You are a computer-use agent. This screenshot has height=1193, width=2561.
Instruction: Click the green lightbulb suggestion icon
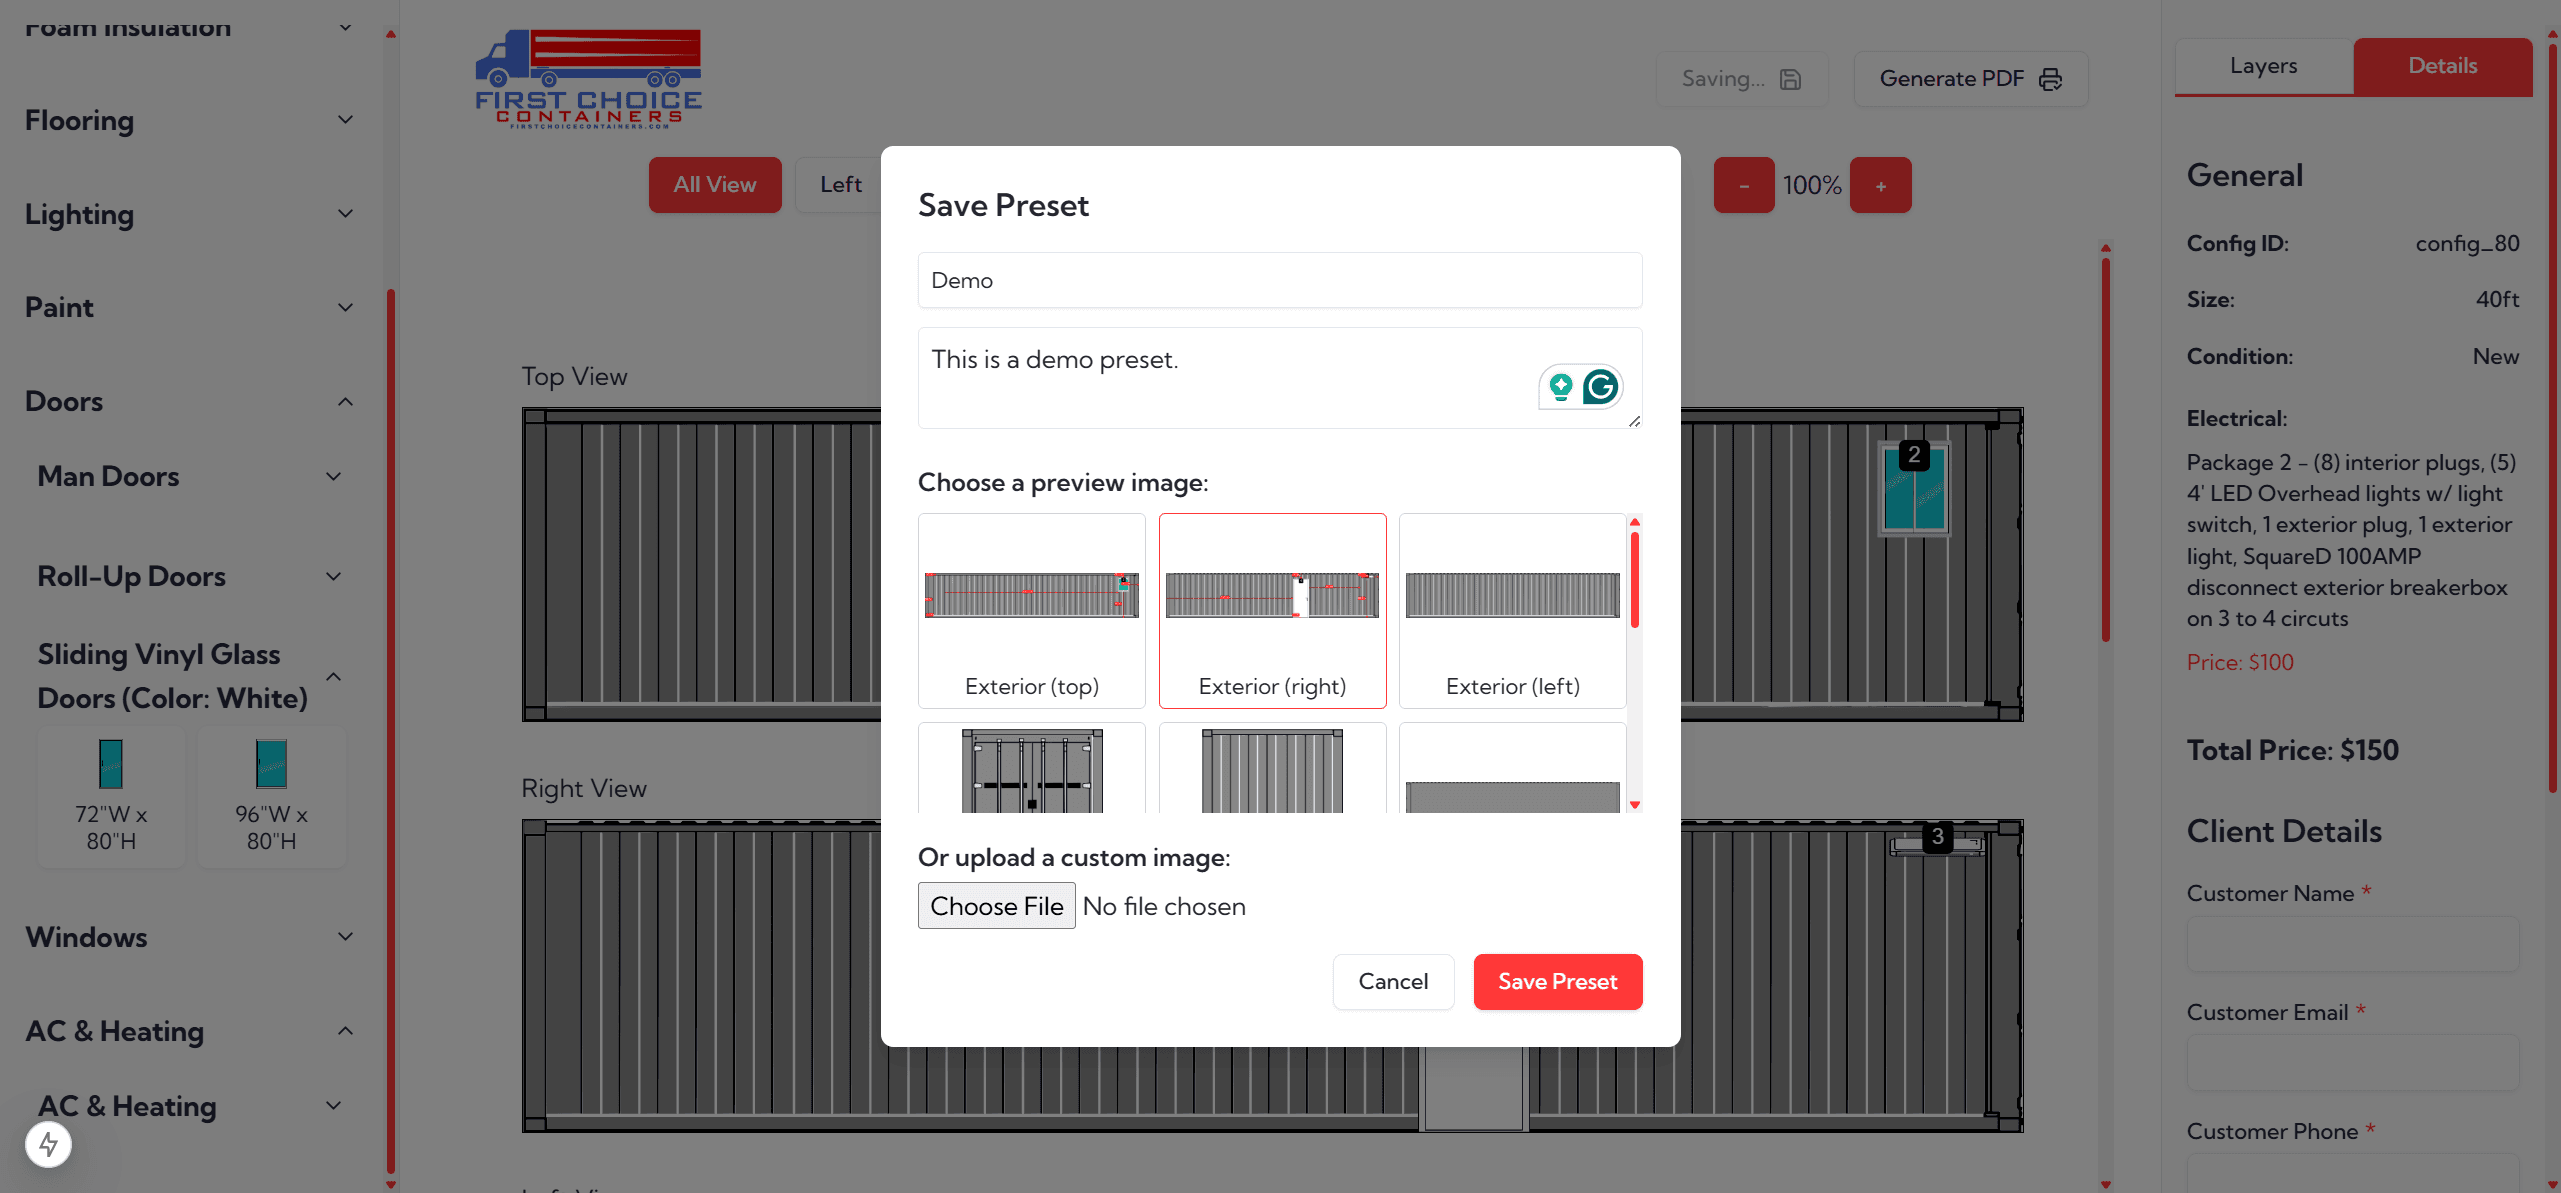point(1560,387)
